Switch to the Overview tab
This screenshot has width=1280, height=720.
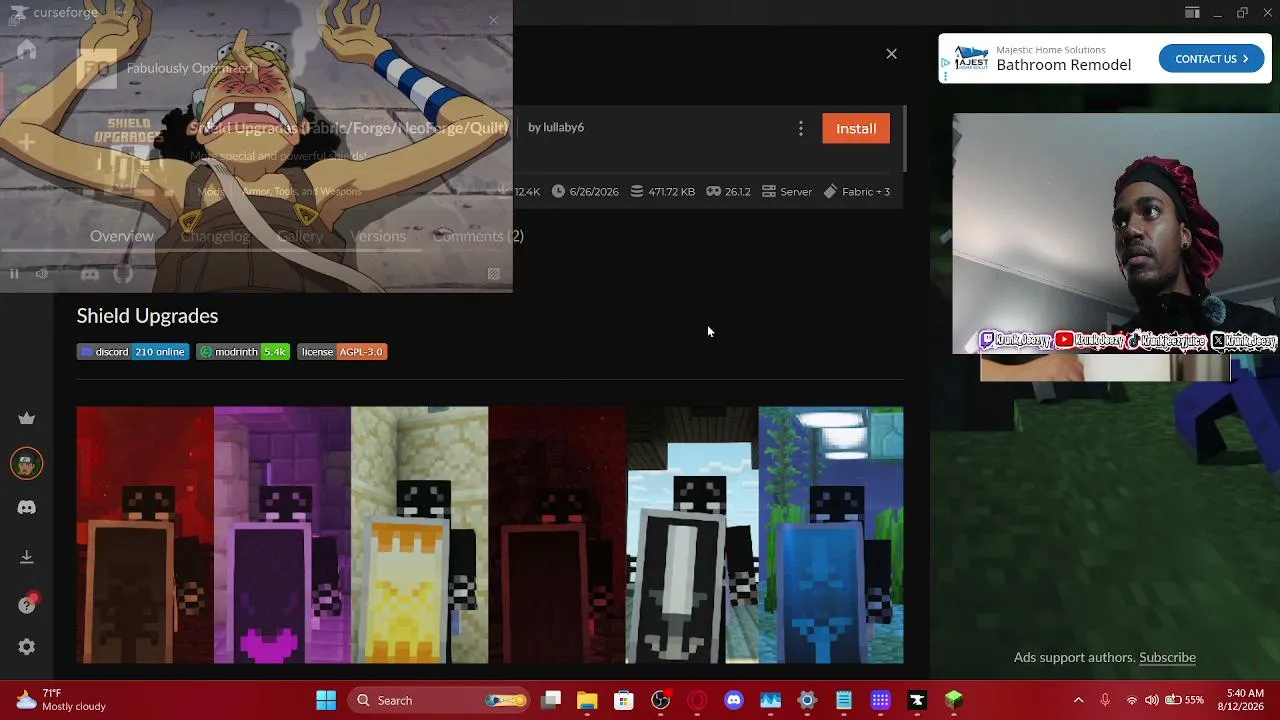tap(122, 236)
